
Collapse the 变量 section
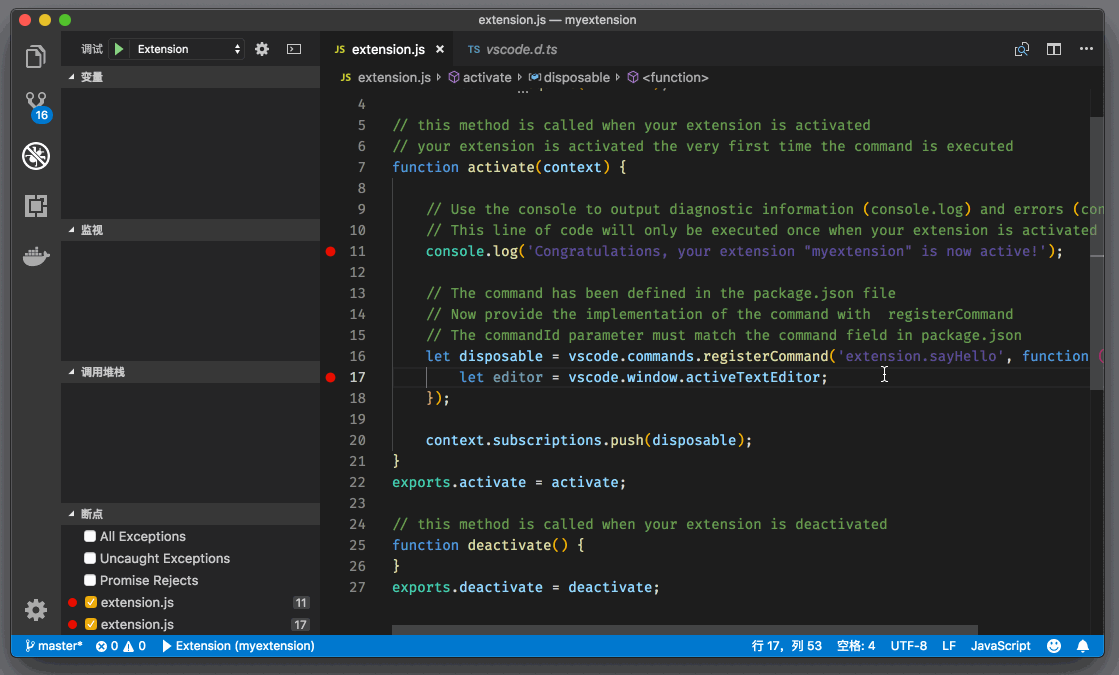[x=92, y=77]
